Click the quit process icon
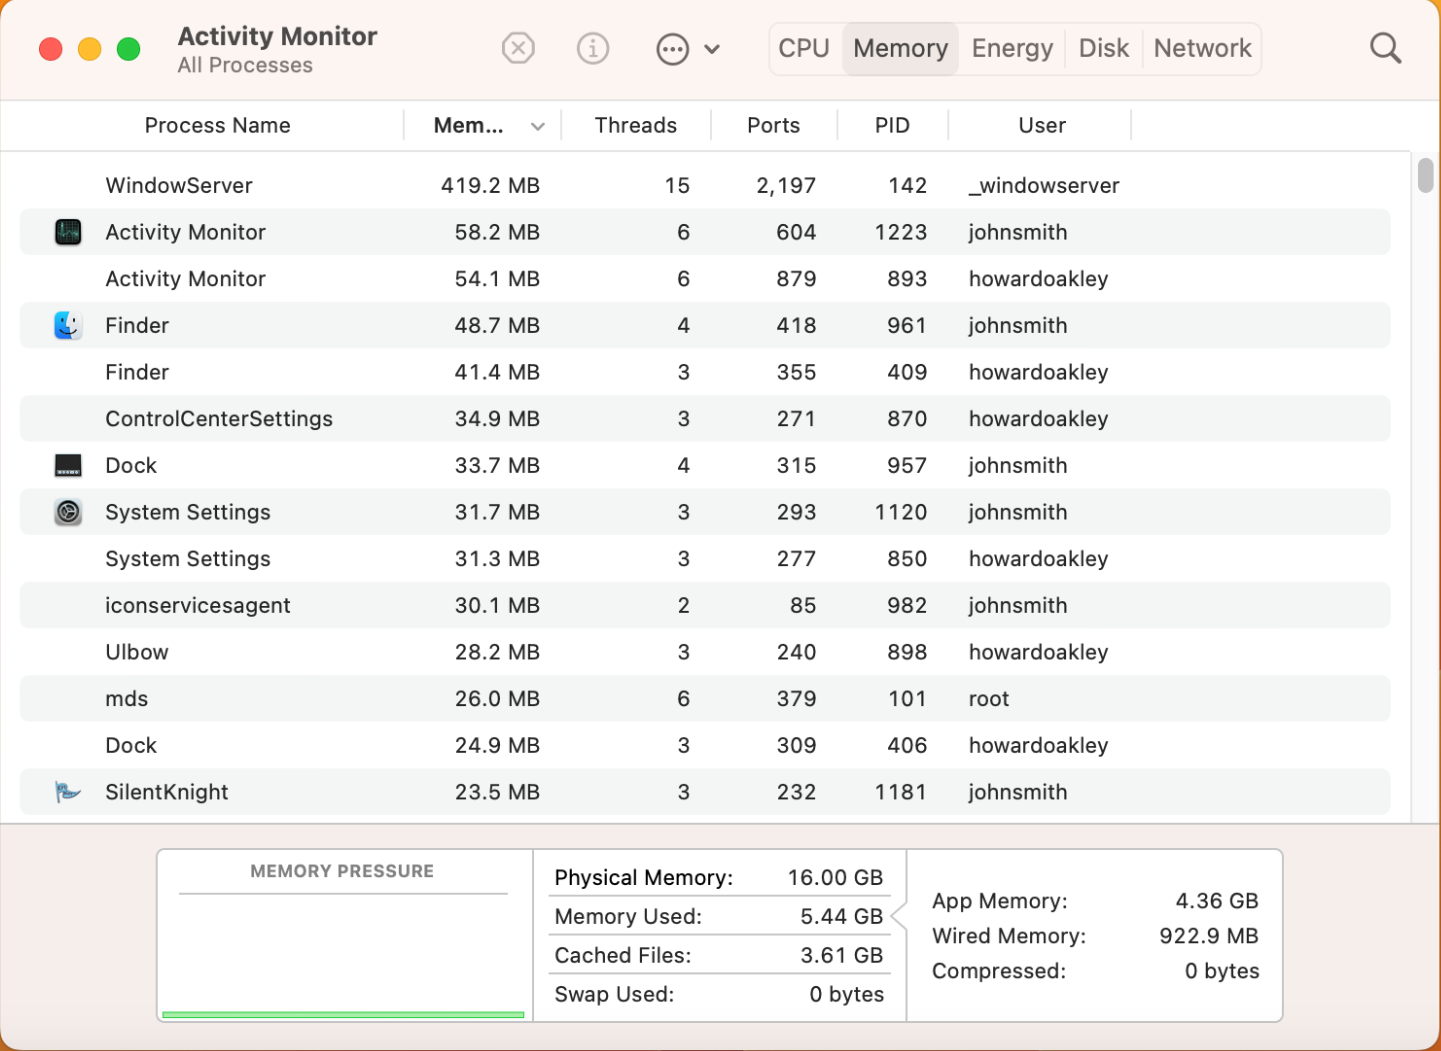This screenshot has height=1051, width=1441. [518, 47]
